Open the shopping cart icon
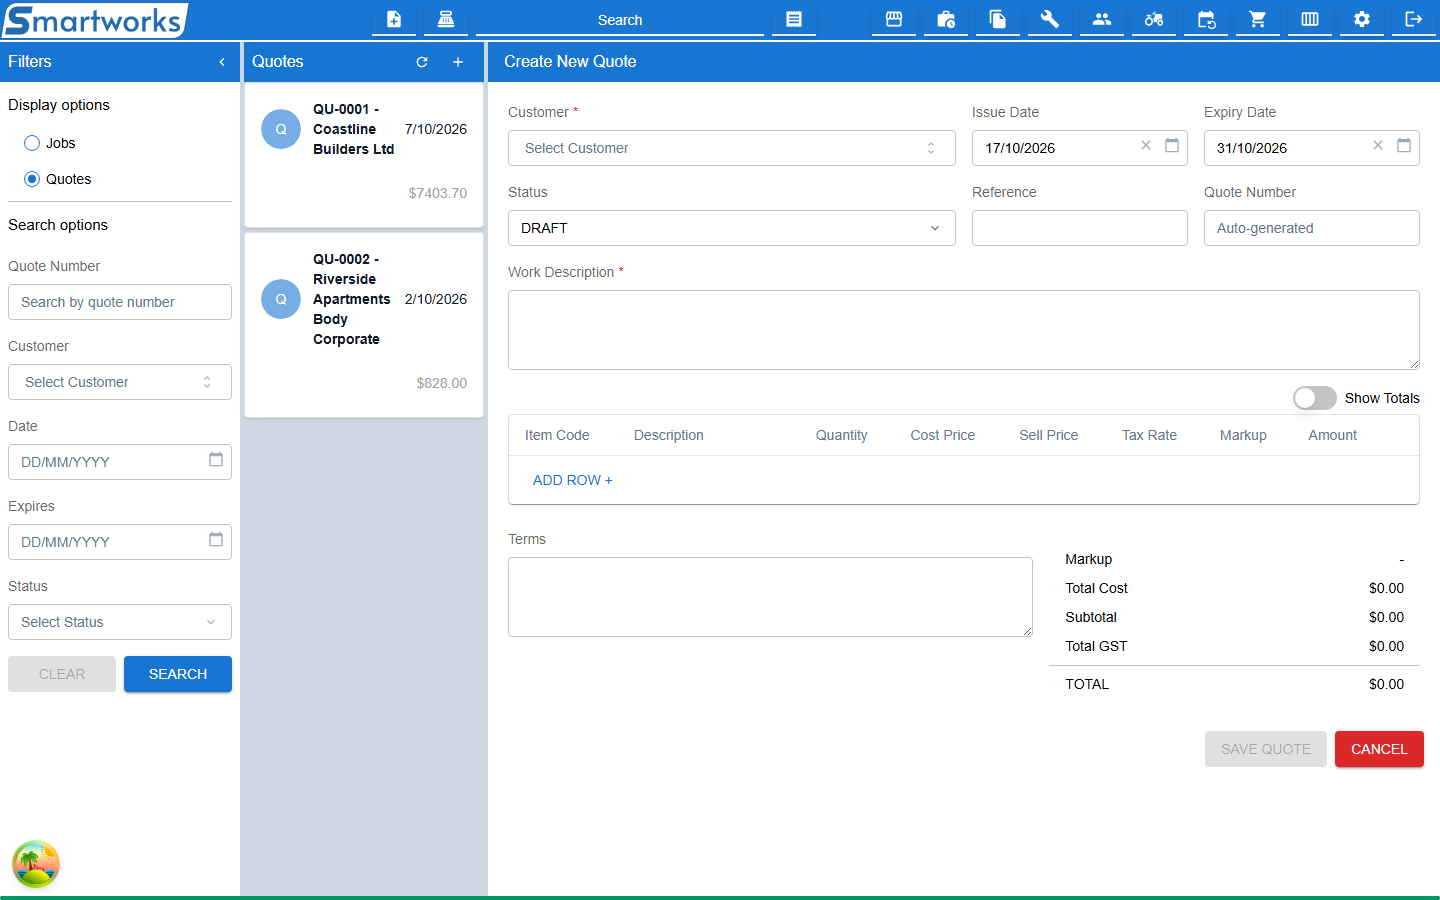 point(1258,19)
